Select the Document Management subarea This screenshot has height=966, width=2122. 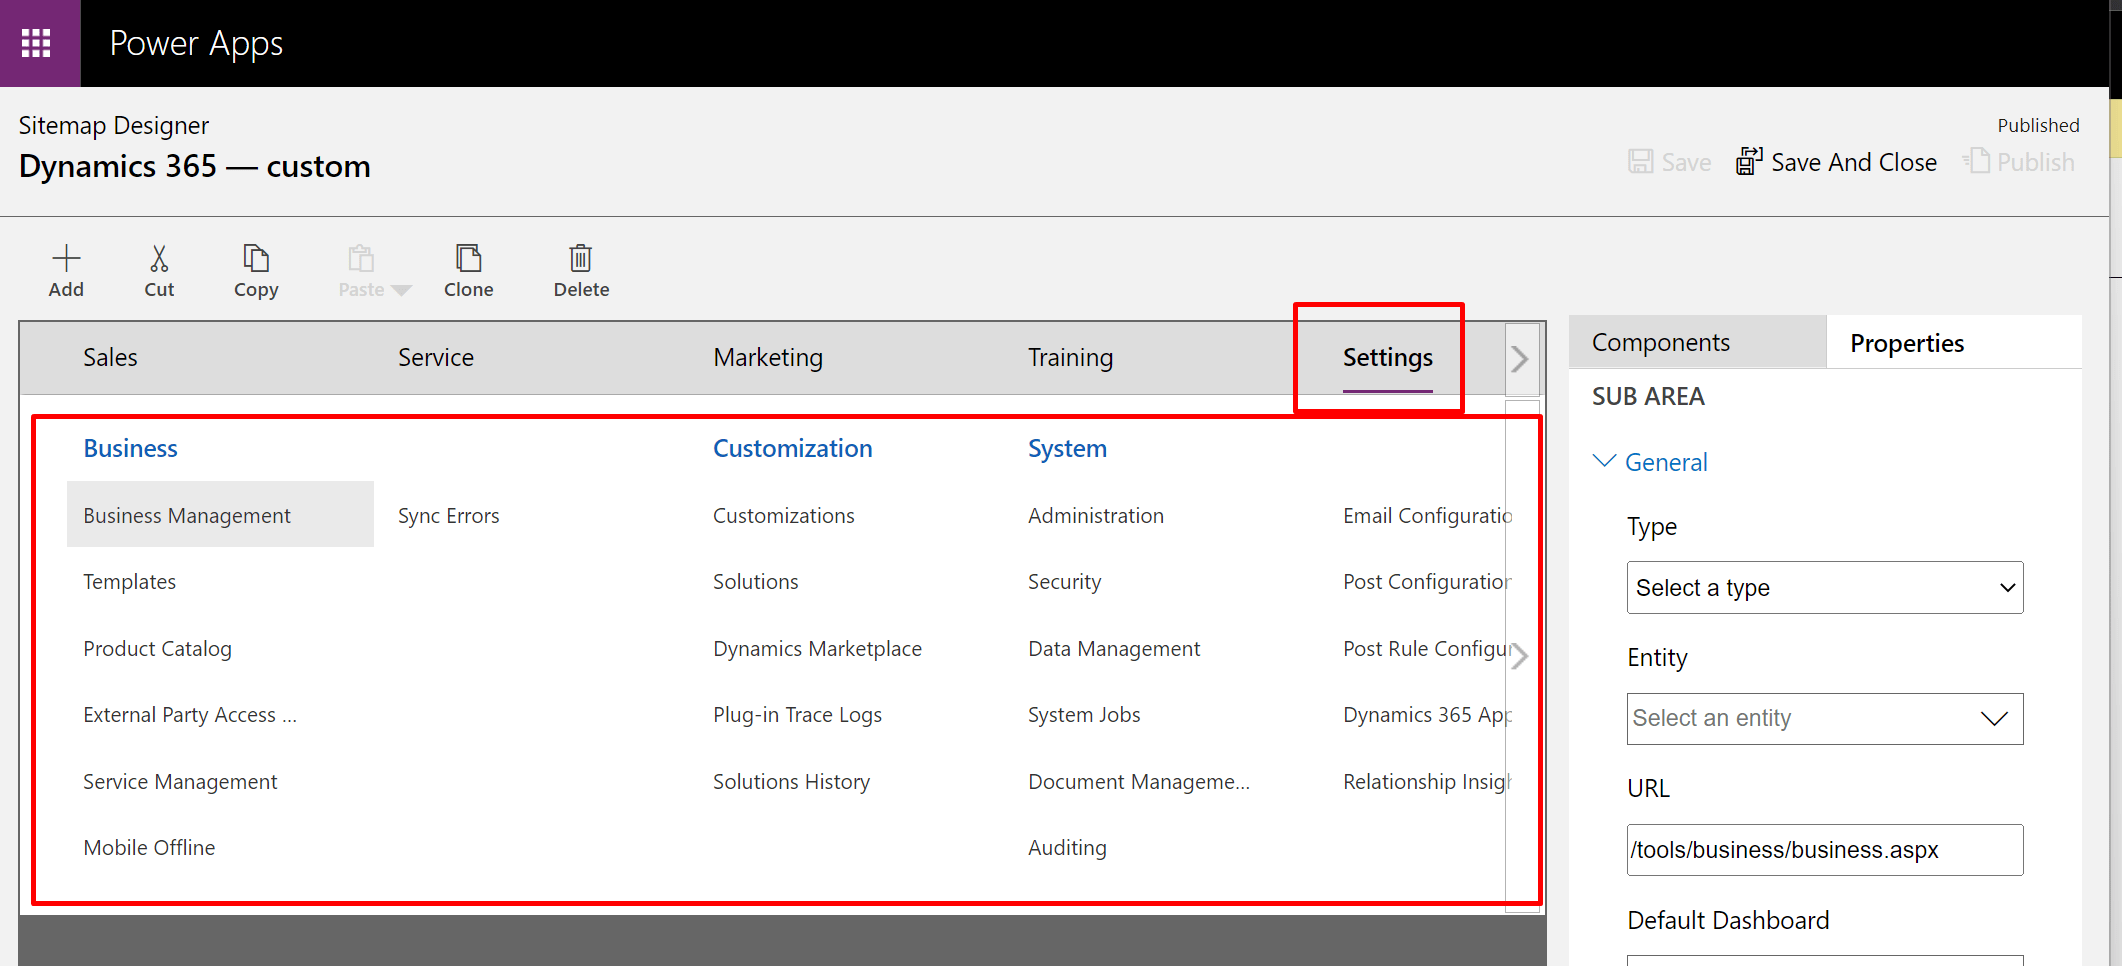click(1139, 782)
